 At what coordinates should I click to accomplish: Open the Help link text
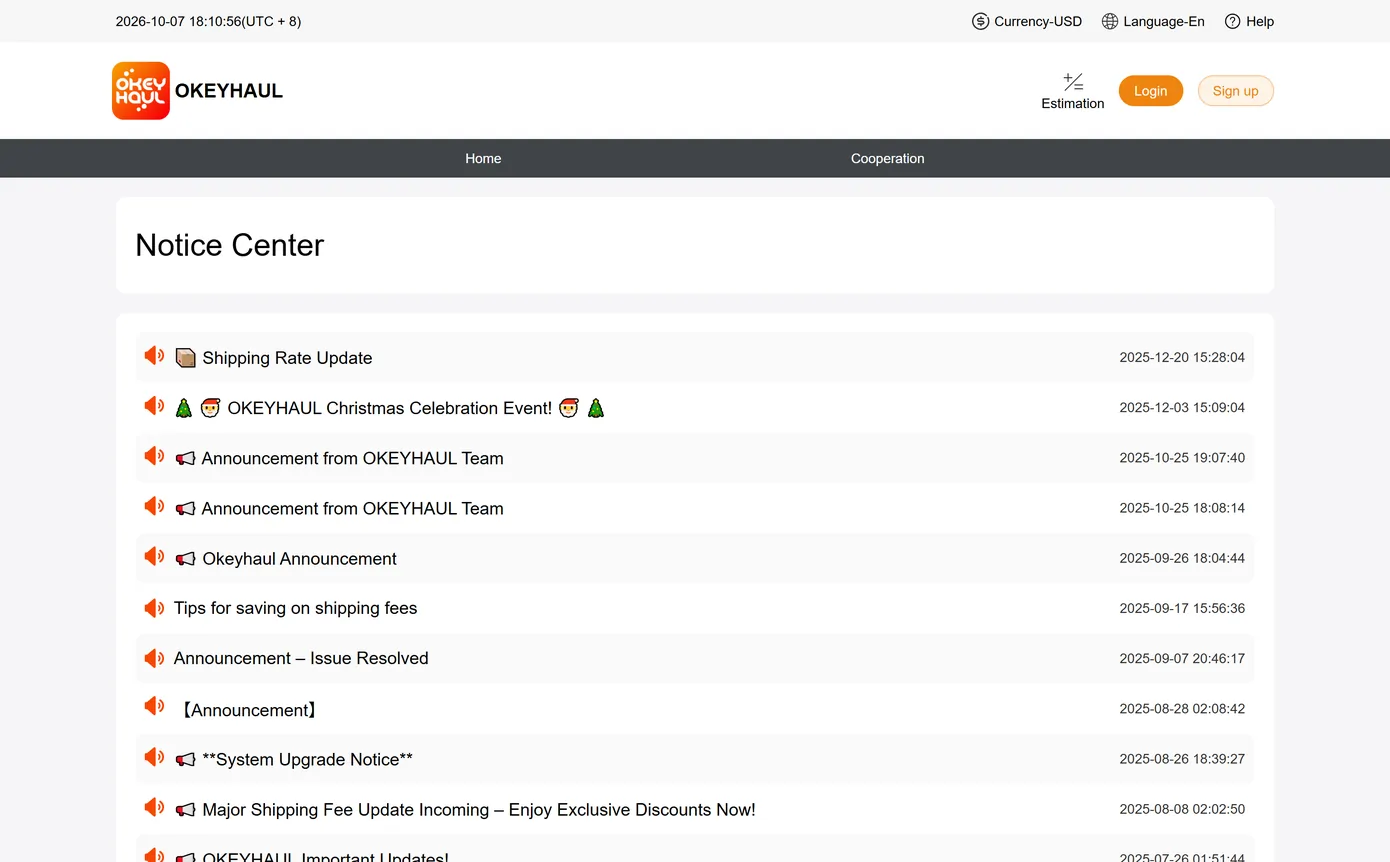click(x=1260, y=21)
